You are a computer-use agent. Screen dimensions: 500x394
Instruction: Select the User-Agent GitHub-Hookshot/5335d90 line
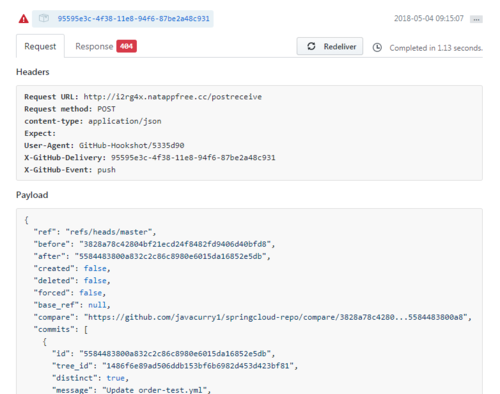tap(104, 146)
